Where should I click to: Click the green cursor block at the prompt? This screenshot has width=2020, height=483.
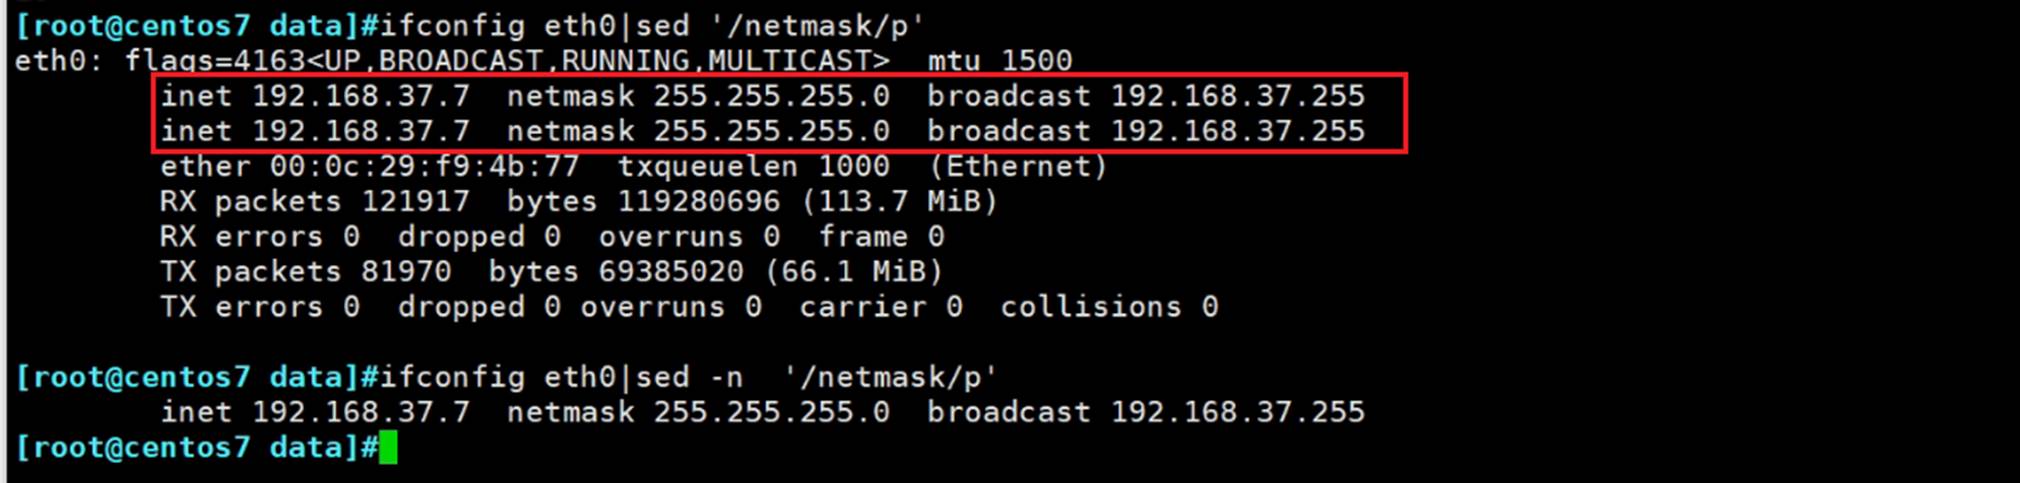click(x=388, y=447)
